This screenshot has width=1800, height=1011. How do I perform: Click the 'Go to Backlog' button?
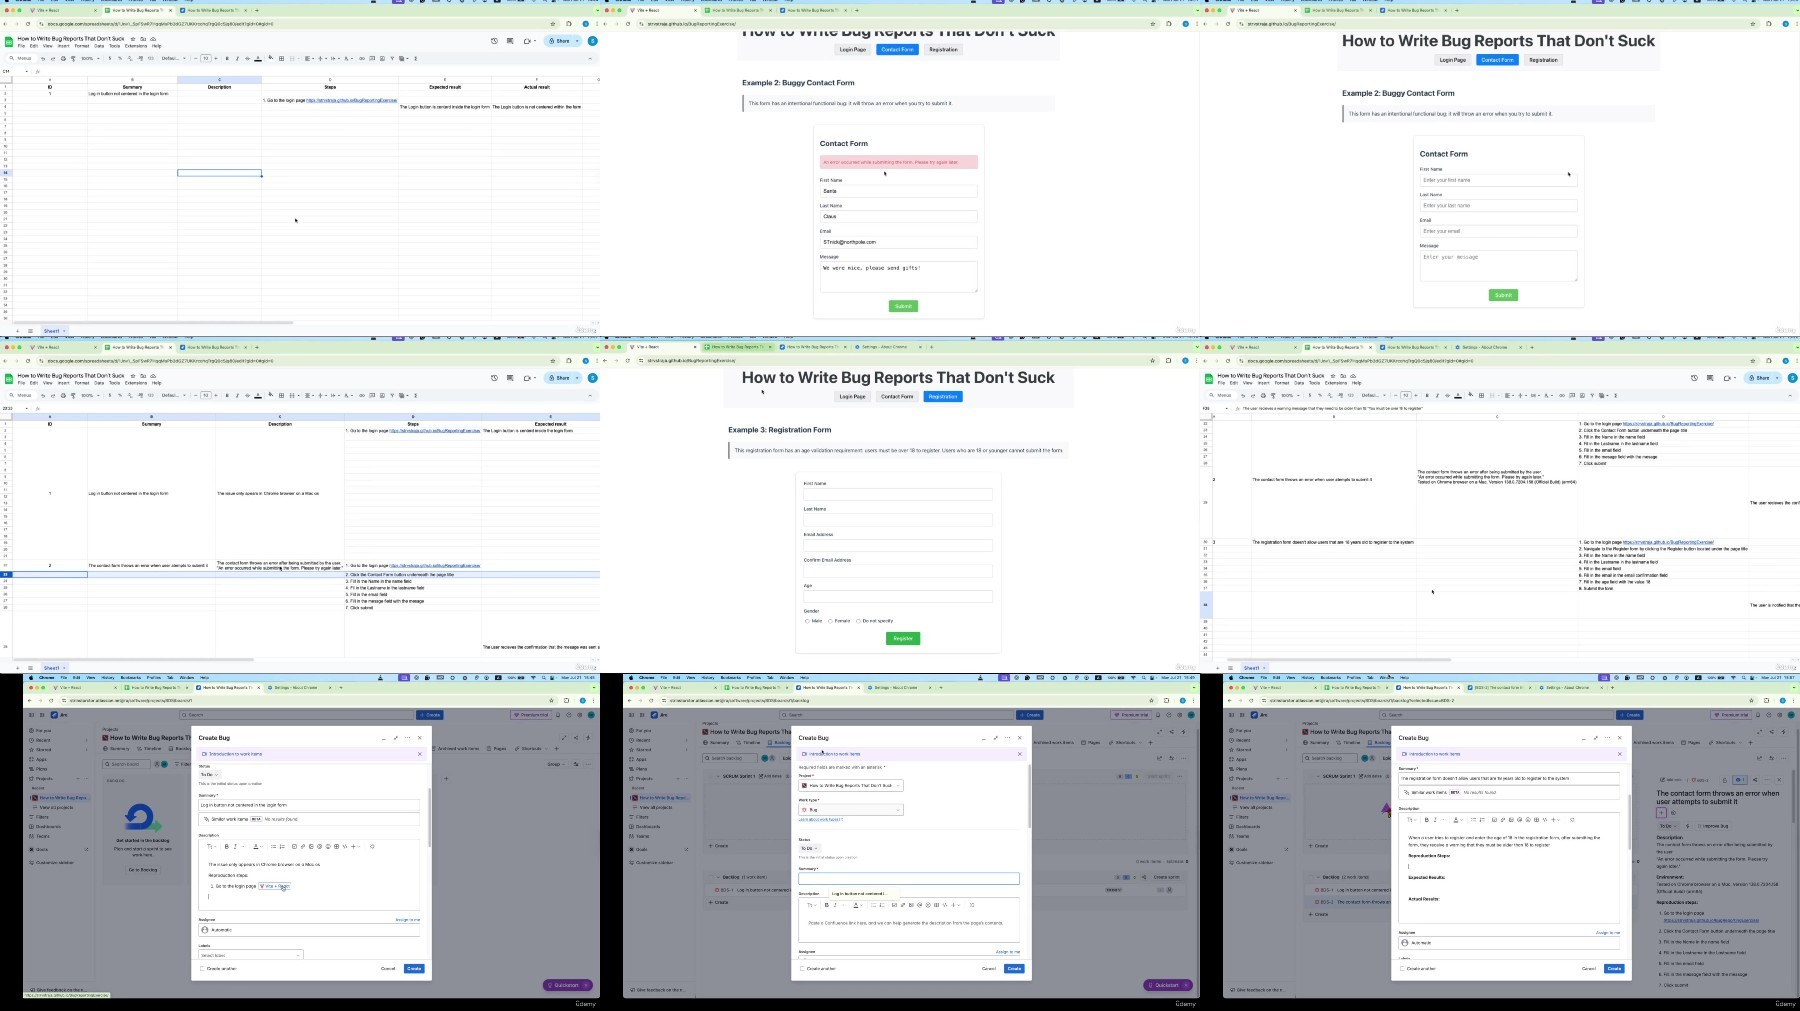[x=143, y=869]
